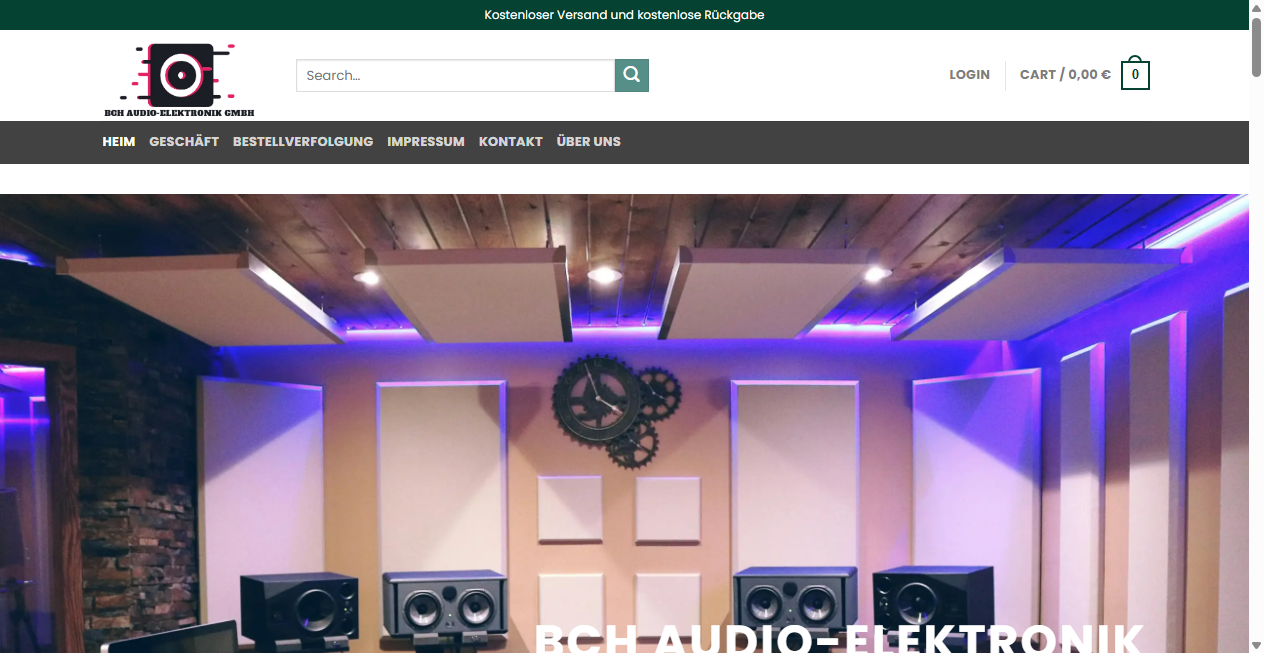Click the BCH AUDIO-ELEKTRONIK hero heading
This screenshot has width=1264, height=653.
click(x=838, y=637)
